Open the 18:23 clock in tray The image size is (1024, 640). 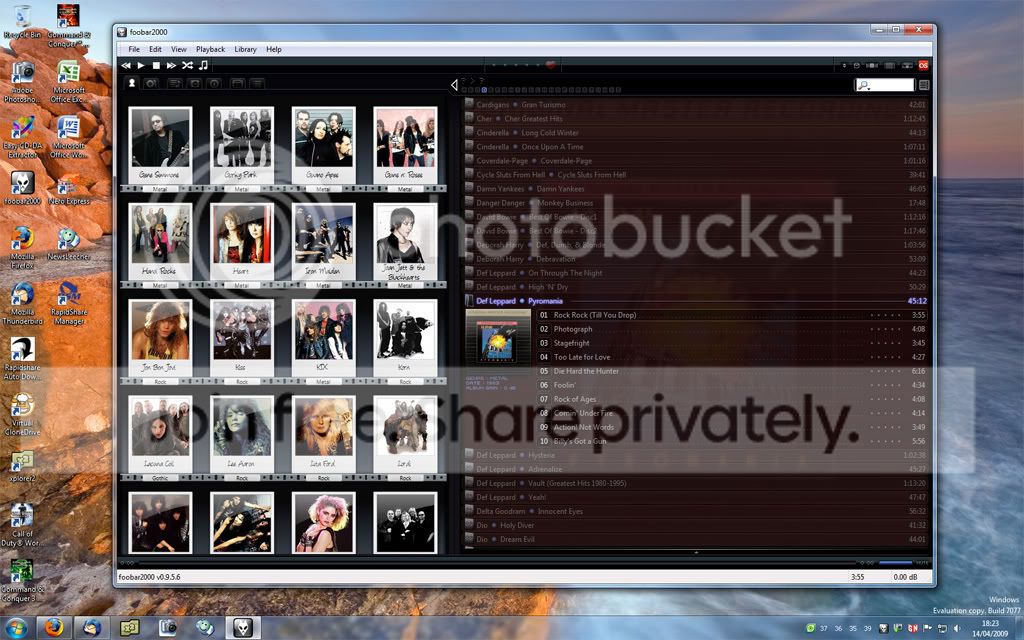(x=989, y=628)
